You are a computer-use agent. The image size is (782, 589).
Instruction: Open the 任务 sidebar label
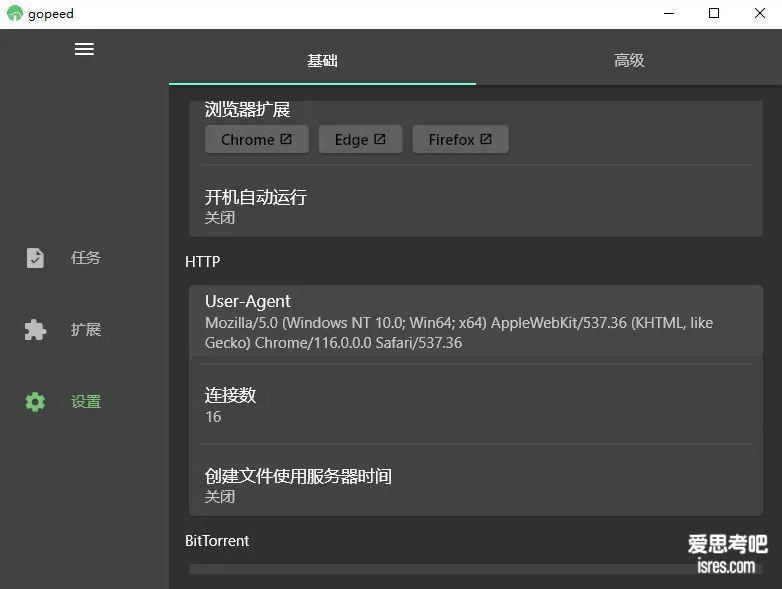[x=85, y=258]
